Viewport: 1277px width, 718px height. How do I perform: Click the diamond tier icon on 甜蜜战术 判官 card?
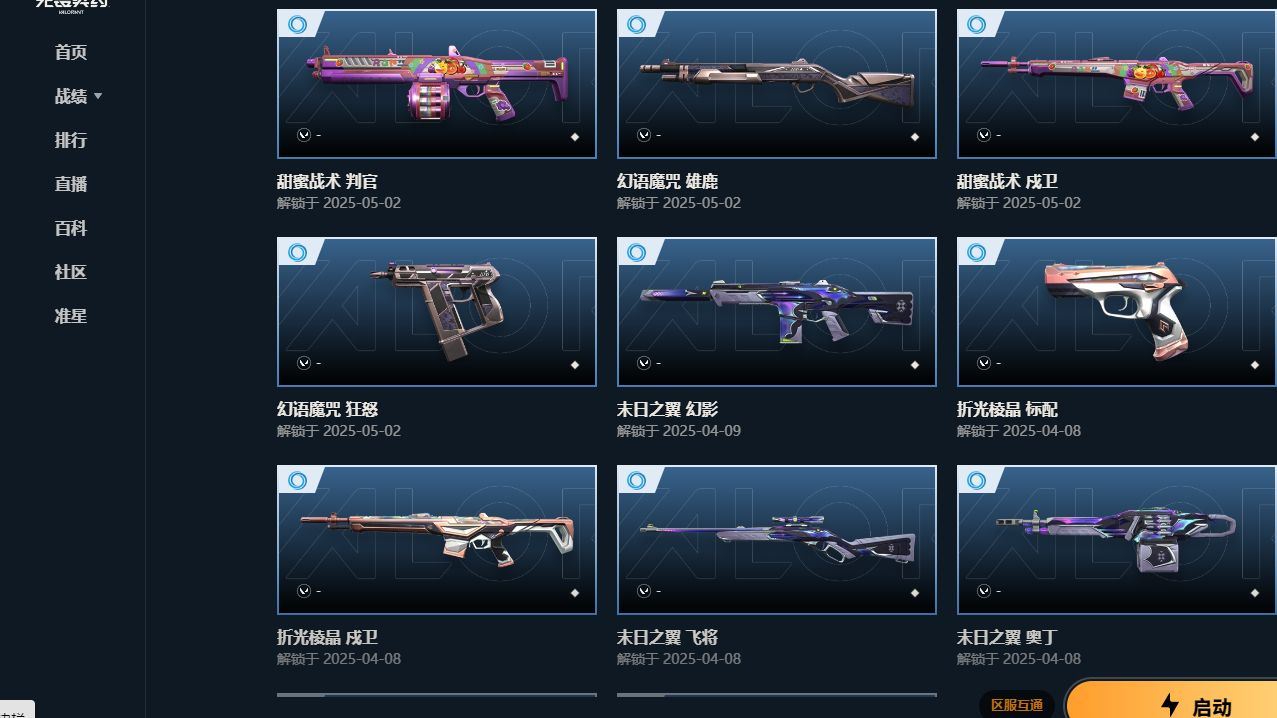coord(574,137)
